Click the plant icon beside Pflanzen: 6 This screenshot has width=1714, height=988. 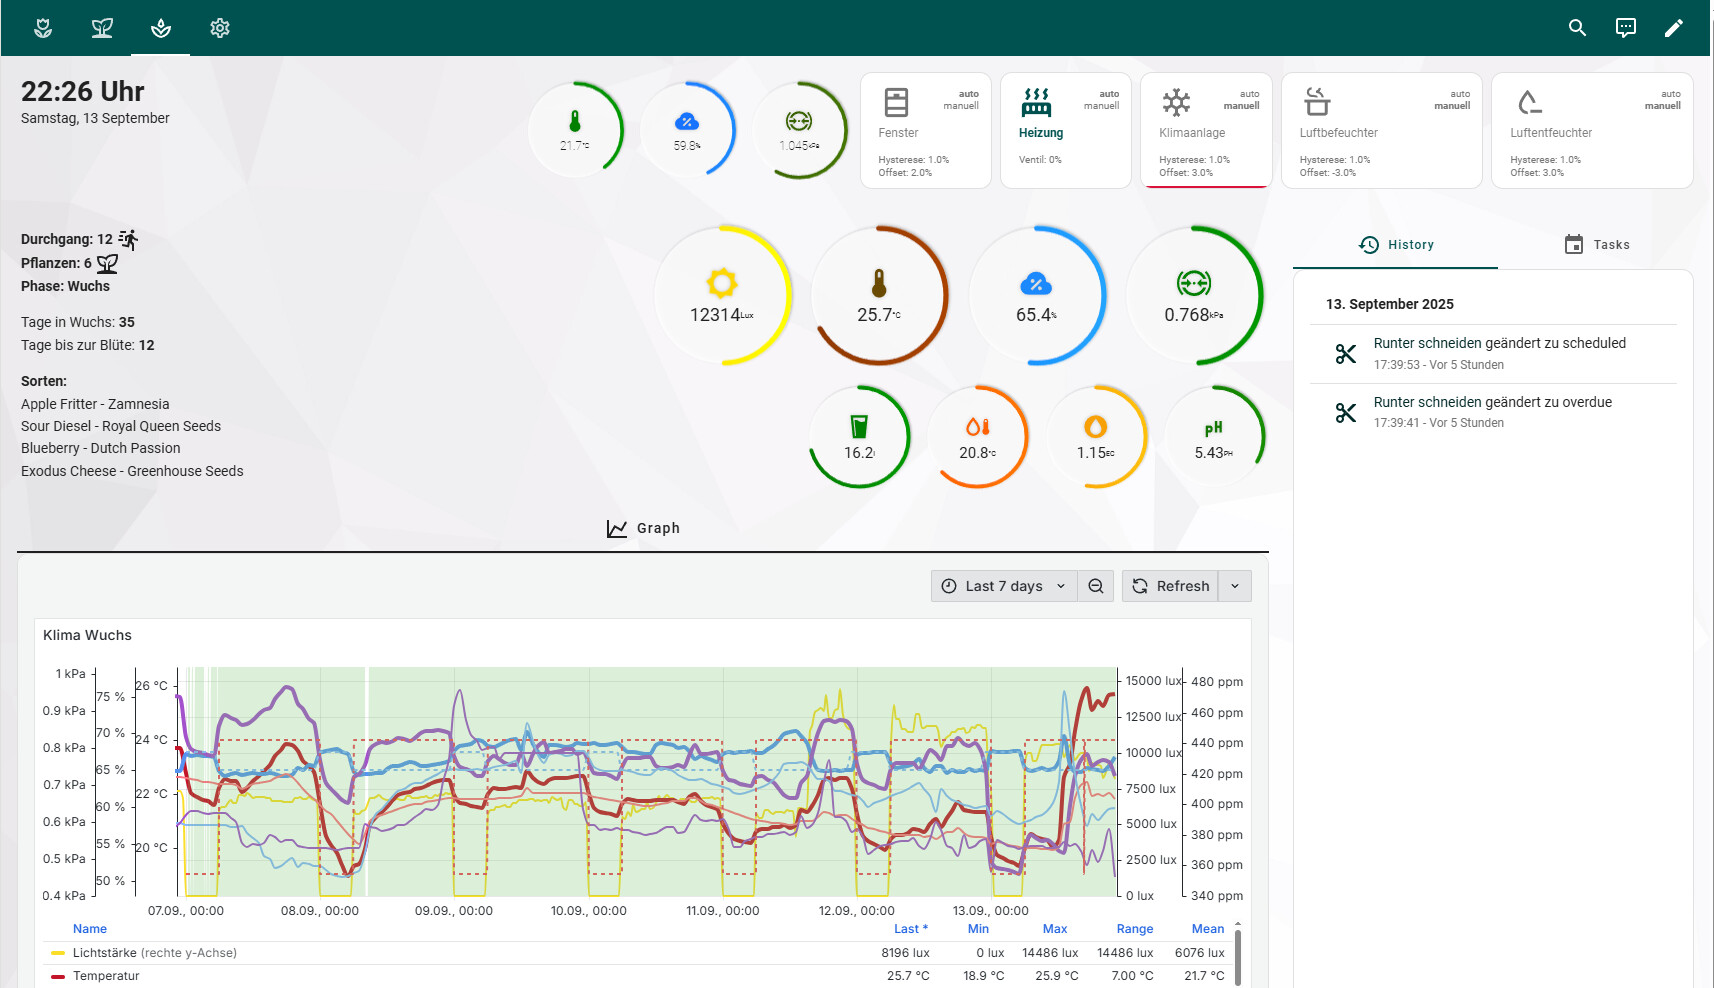coord(107,263)
